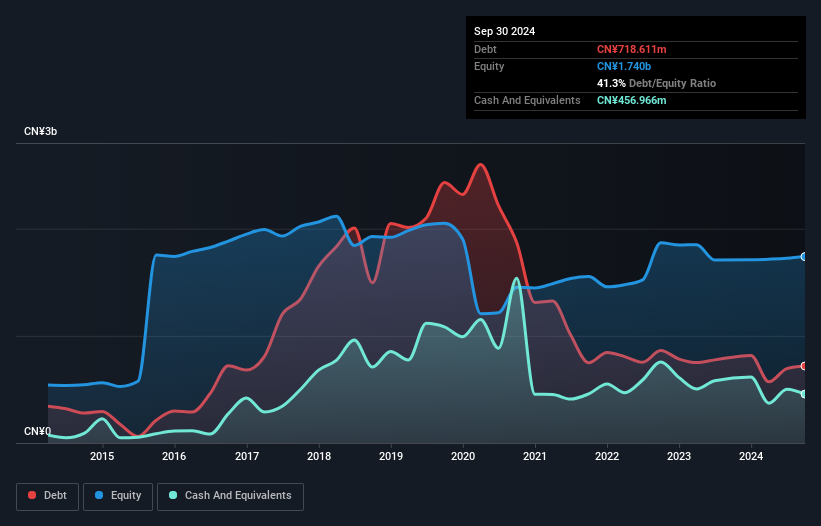The height and width of the screenshot is (526, 821).
Task: Click tooltip Cash And Equivalents row label
Action: 527,100
